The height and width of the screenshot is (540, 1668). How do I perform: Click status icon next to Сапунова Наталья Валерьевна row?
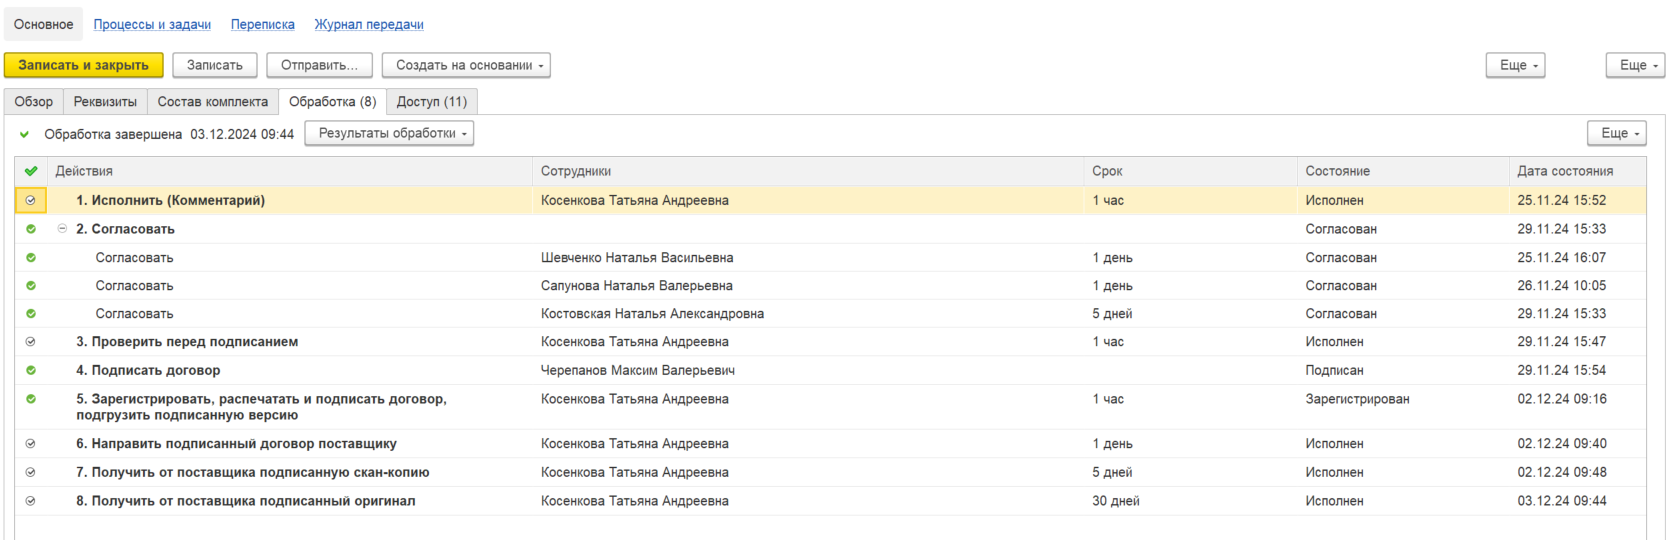pyautogui.click(x=31, y=285)
